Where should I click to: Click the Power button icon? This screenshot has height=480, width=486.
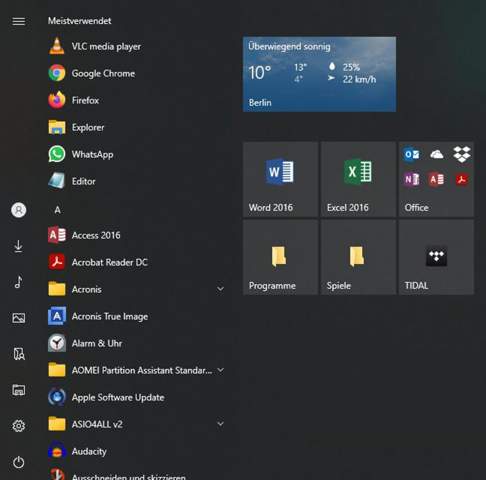tap(19, 462)
